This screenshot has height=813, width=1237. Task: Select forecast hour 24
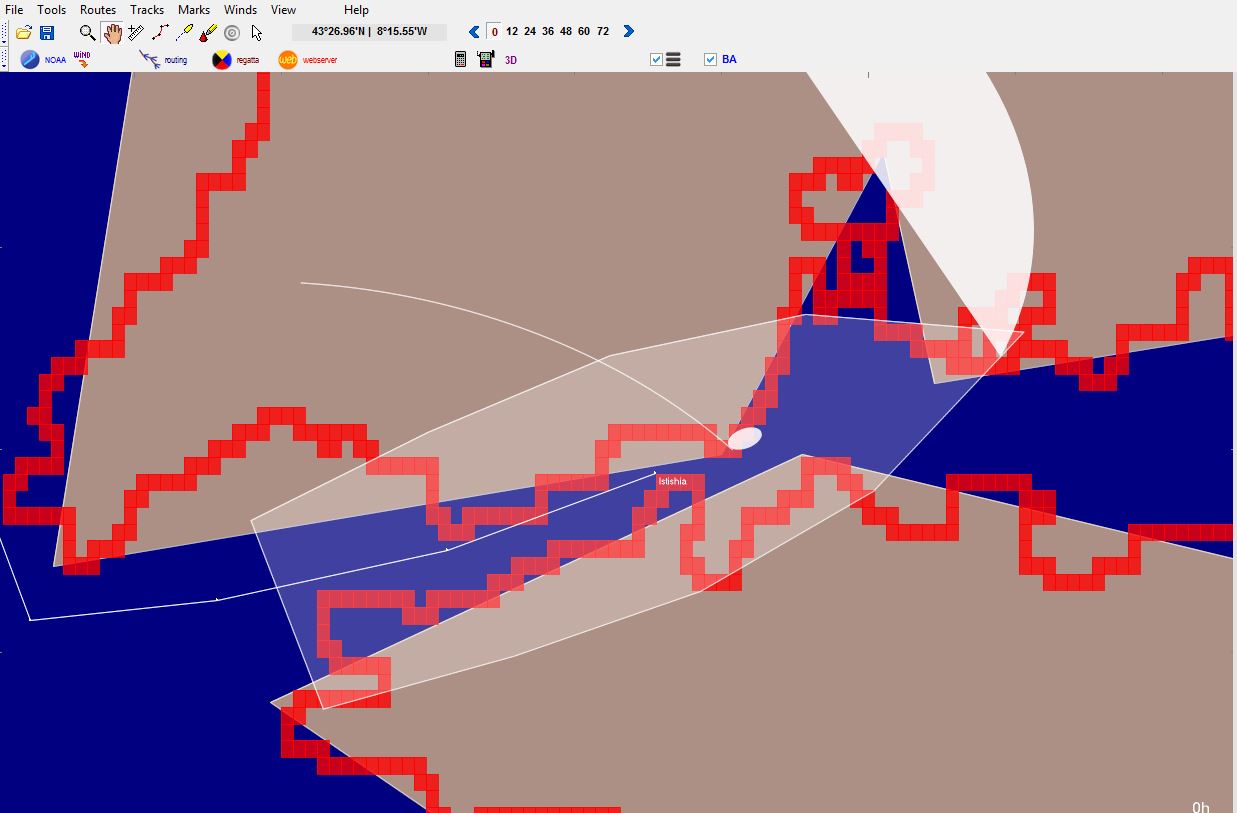[x=530, y=32]
